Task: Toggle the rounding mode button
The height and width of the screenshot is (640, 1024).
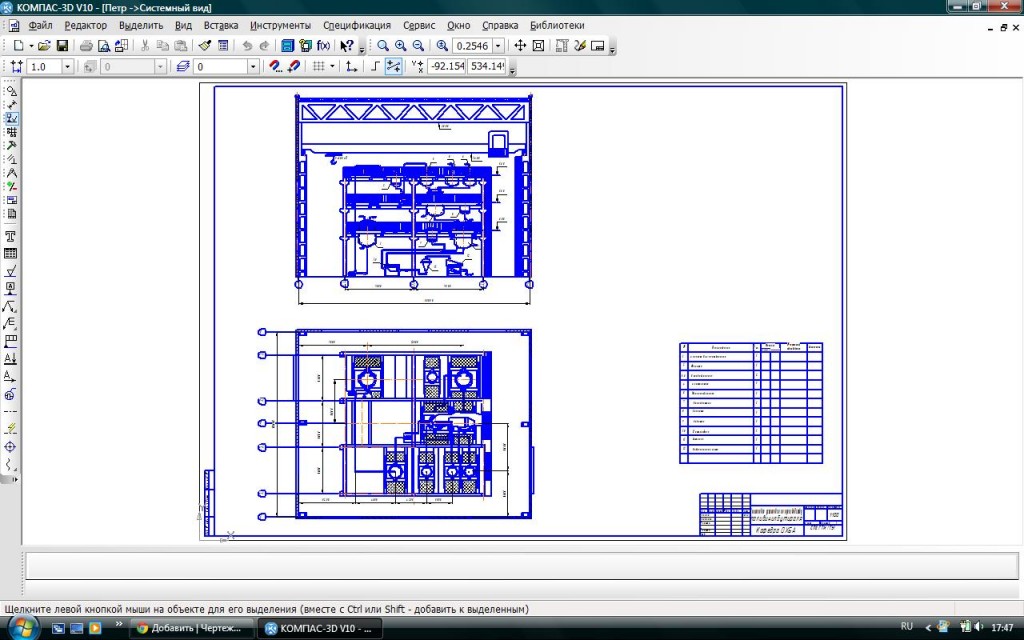Action: [393, 67]
